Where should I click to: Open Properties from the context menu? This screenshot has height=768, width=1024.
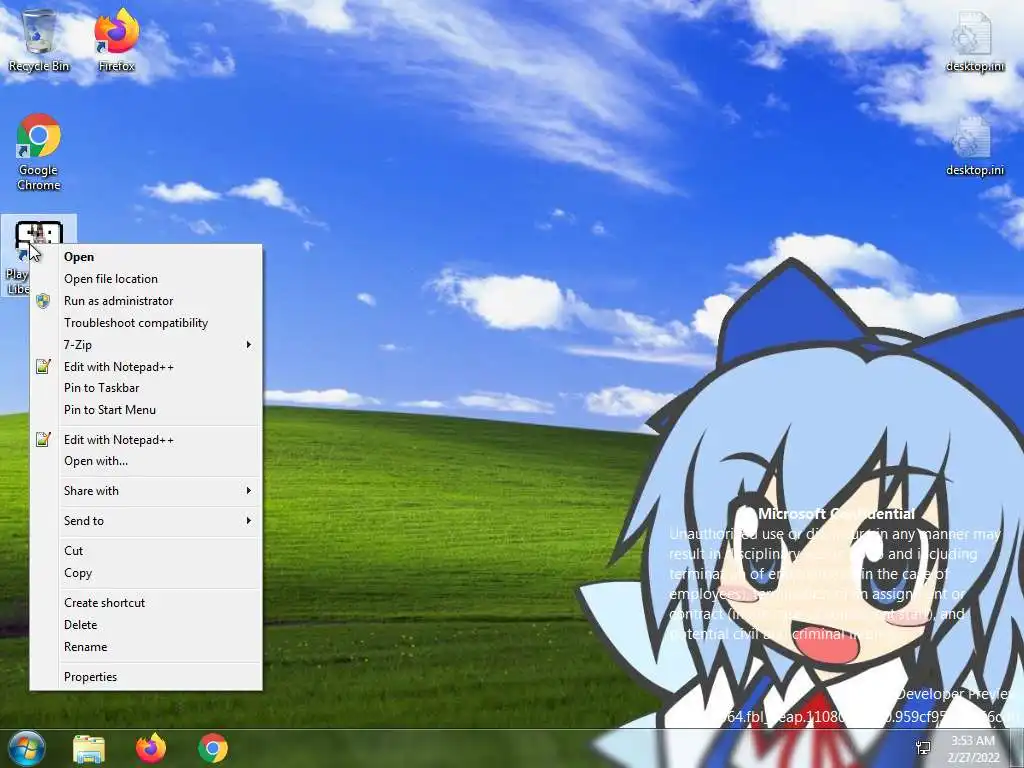(146, 677)
